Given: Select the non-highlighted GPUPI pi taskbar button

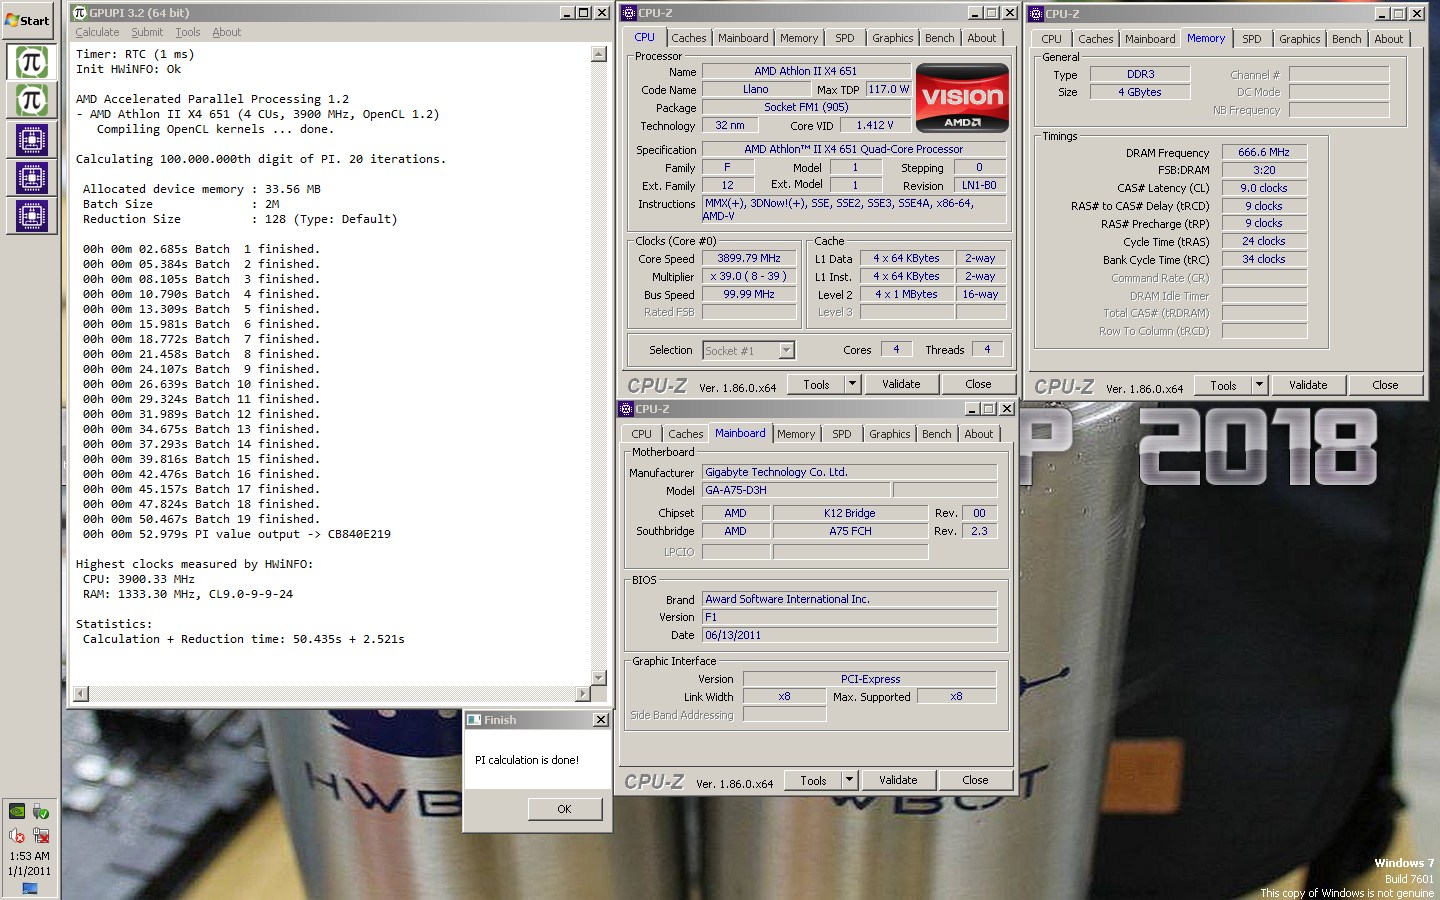Looking at the screenshot, I should click(31, 100).
